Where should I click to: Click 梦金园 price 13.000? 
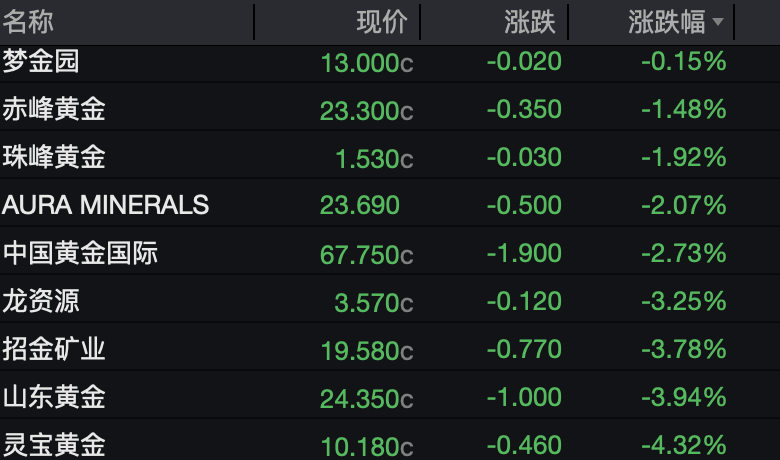366,62
